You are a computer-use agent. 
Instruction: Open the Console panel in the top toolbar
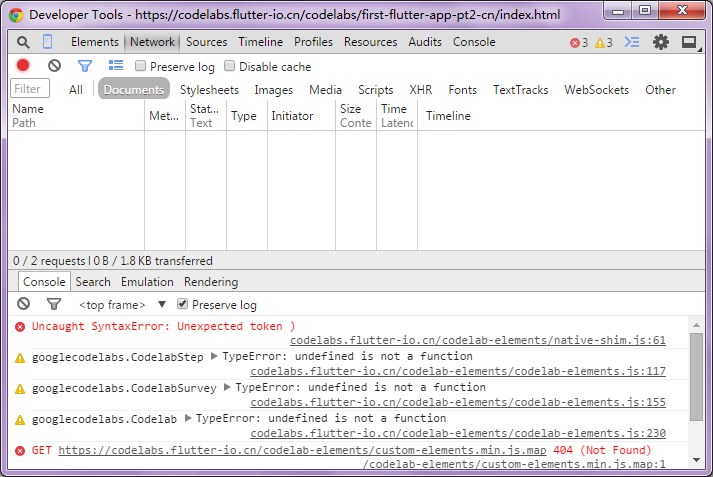[x=474, y=42]
